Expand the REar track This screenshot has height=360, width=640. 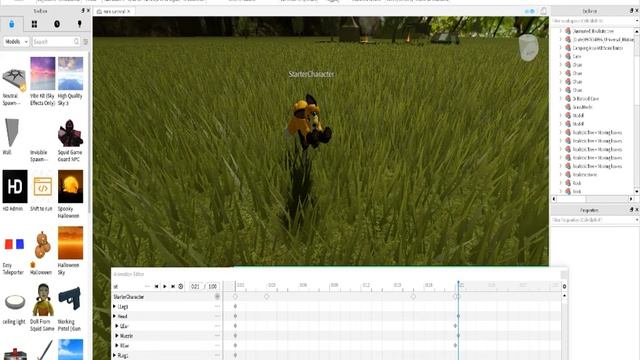tap(117, 345)
